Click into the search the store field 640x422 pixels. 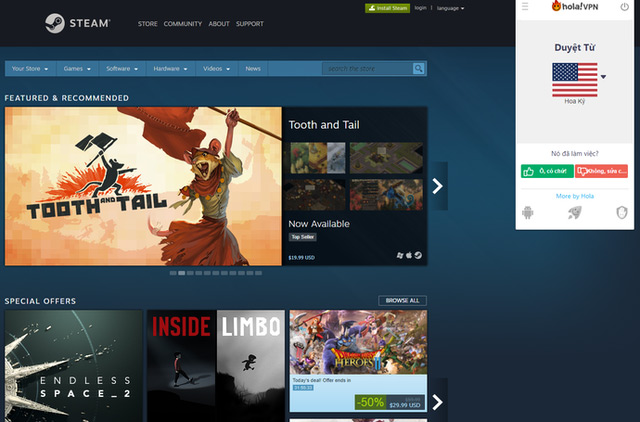(x=367, y=69)
